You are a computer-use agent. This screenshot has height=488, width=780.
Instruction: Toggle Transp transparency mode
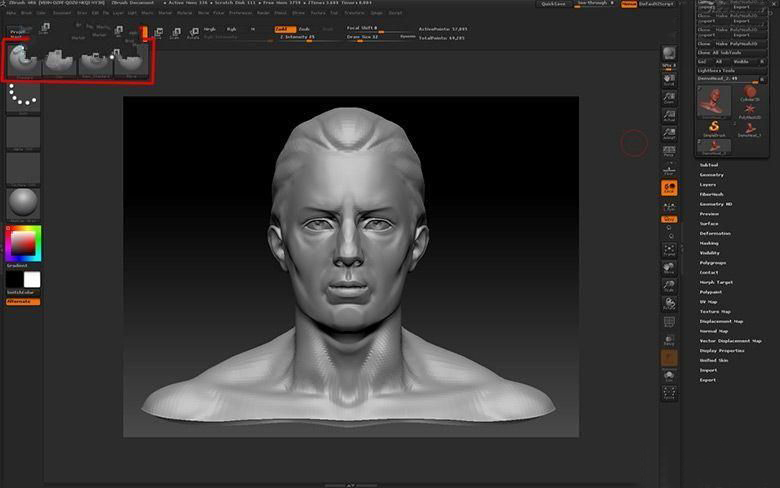pyautogui.click(x=669, y=340)
